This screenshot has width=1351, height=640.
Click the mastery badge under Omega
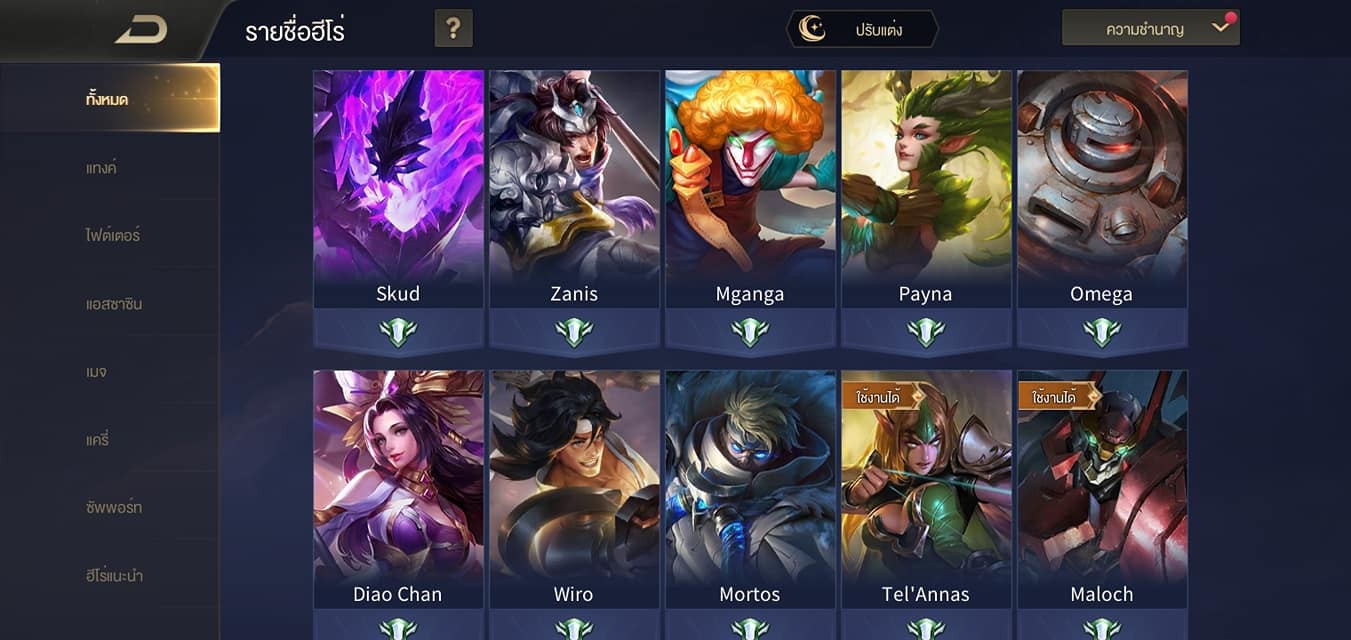[1102, 331]
